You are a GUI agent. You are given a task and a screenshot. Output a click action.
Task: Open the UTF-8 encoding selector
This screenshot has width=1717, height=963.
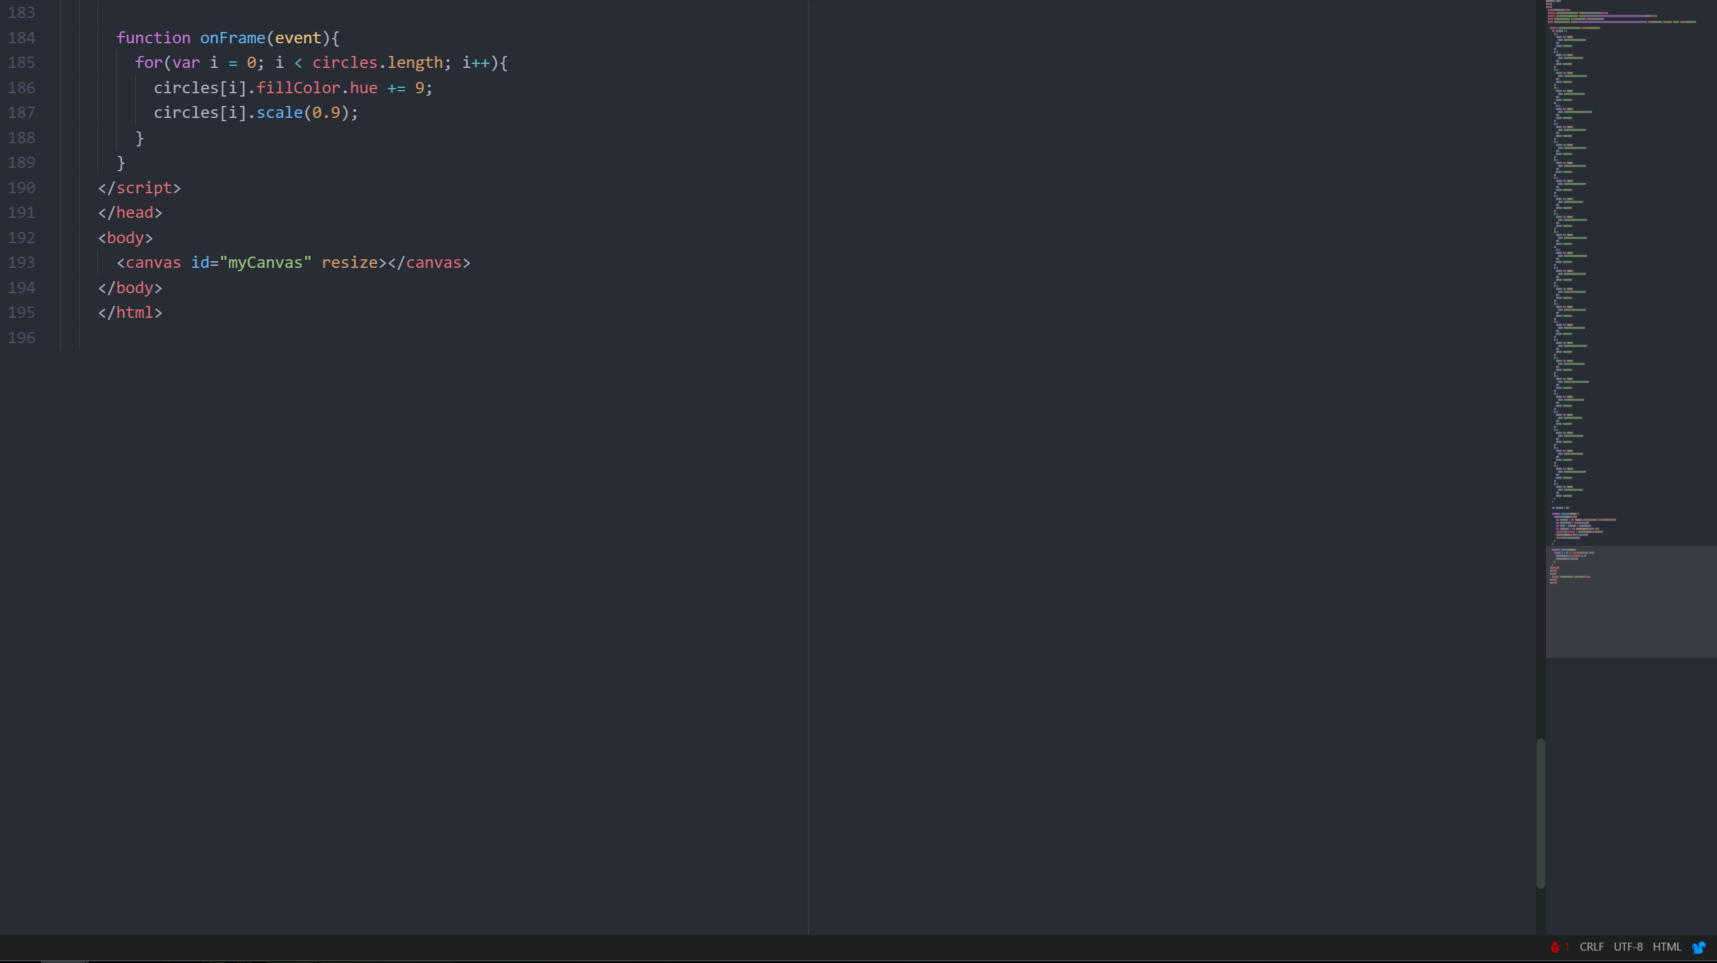point(1627,947)
